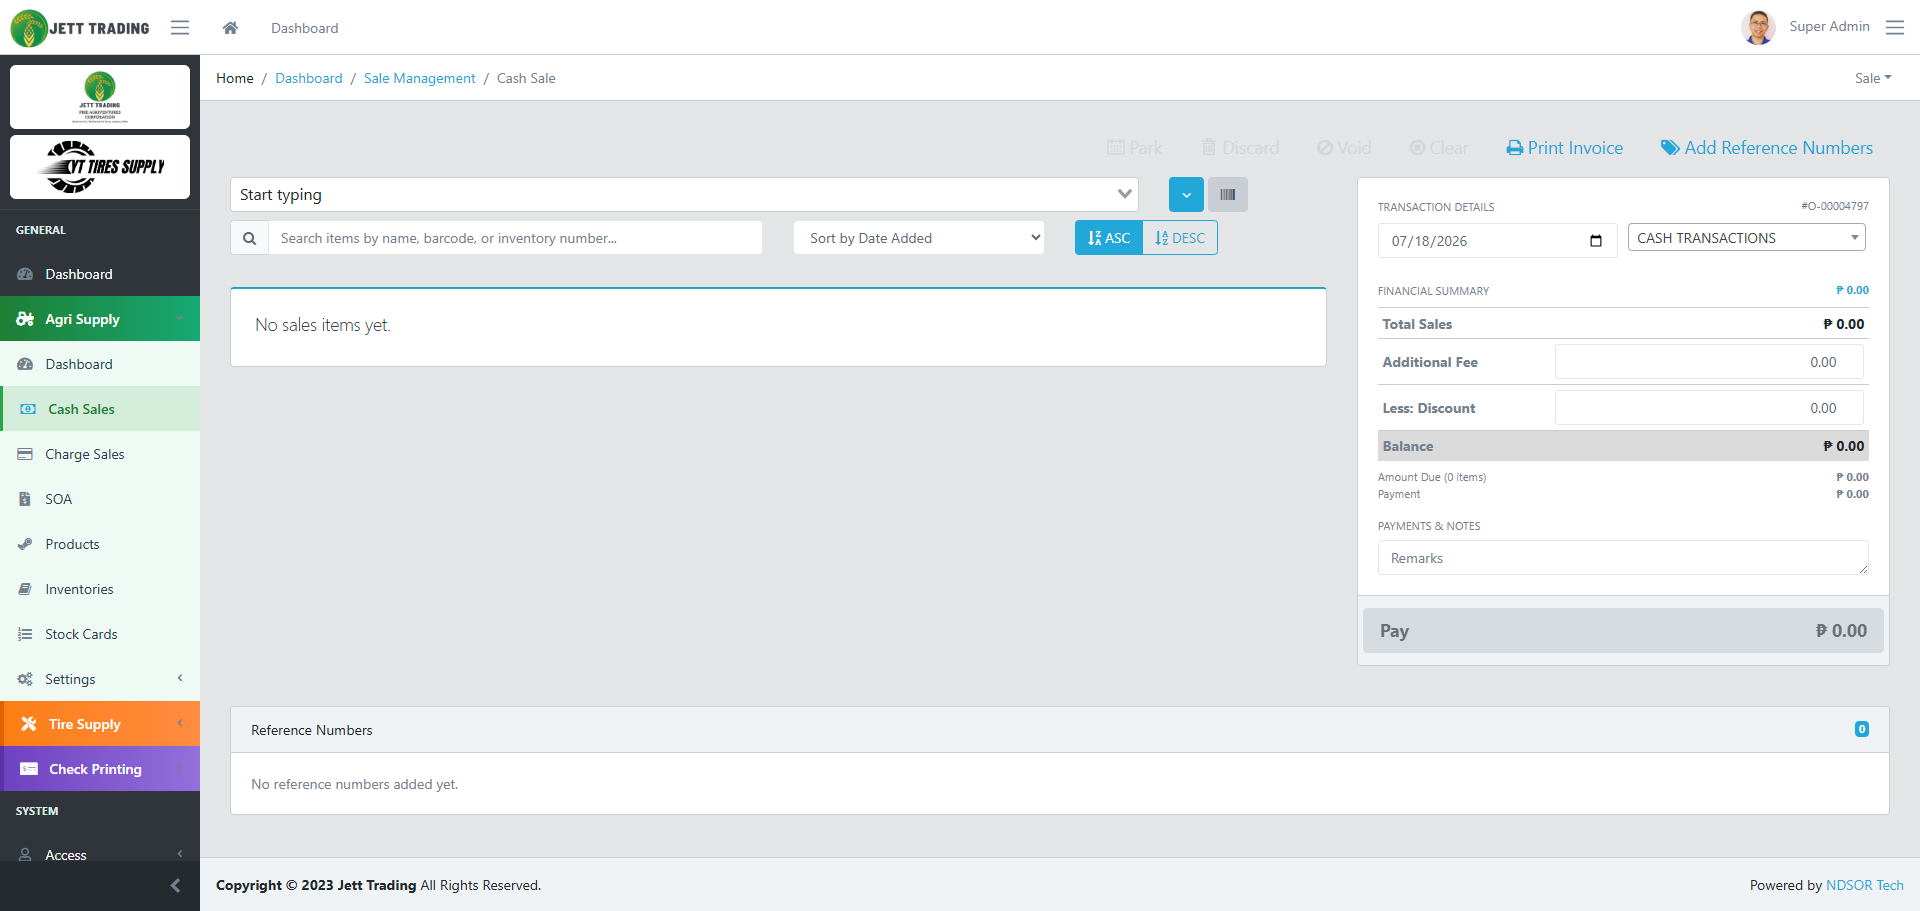Screen dimensions: 1920x911
Task: Open the CASH TRANSACTIONS dropdown
Action: (1747, 238)
